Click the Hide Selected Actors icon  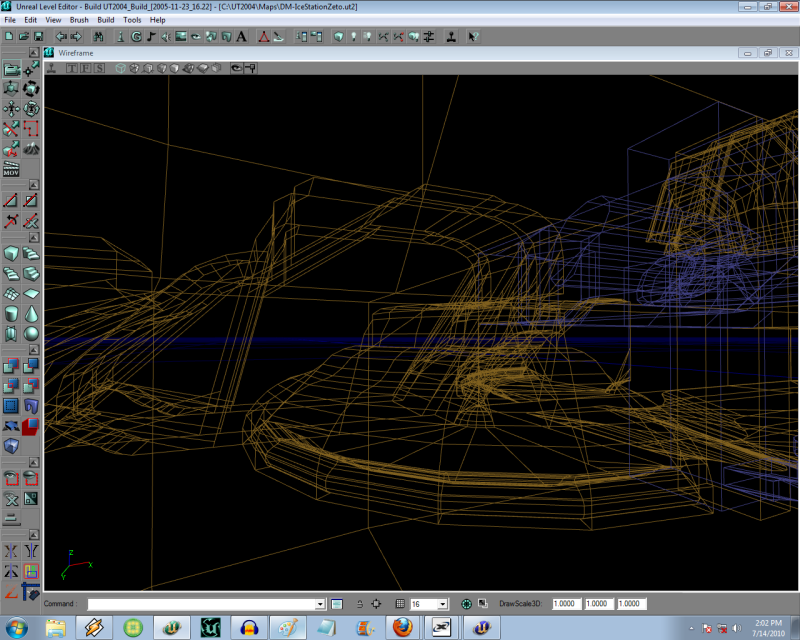[x=31, y=479]
